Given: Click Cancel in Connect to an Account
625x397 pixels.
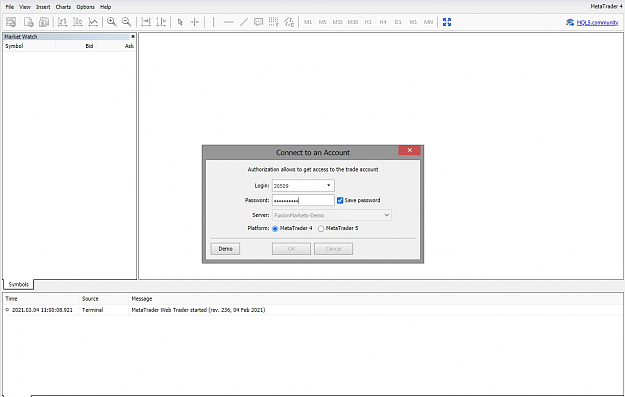Looking at the screenshot, I should 333,249.
